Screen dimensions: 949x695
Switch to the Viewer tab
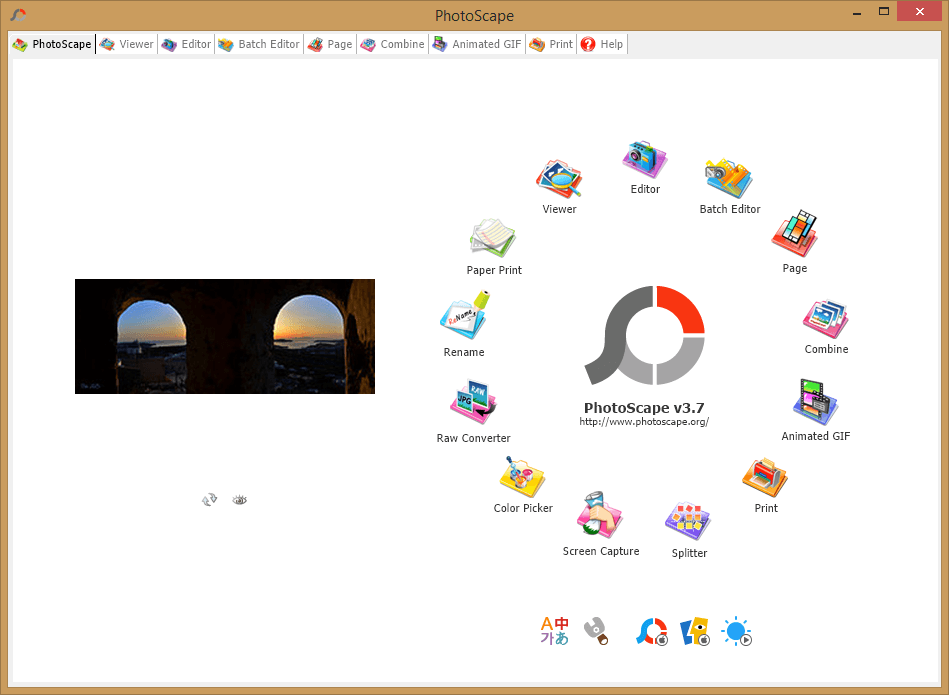click(x=127, y=44)
